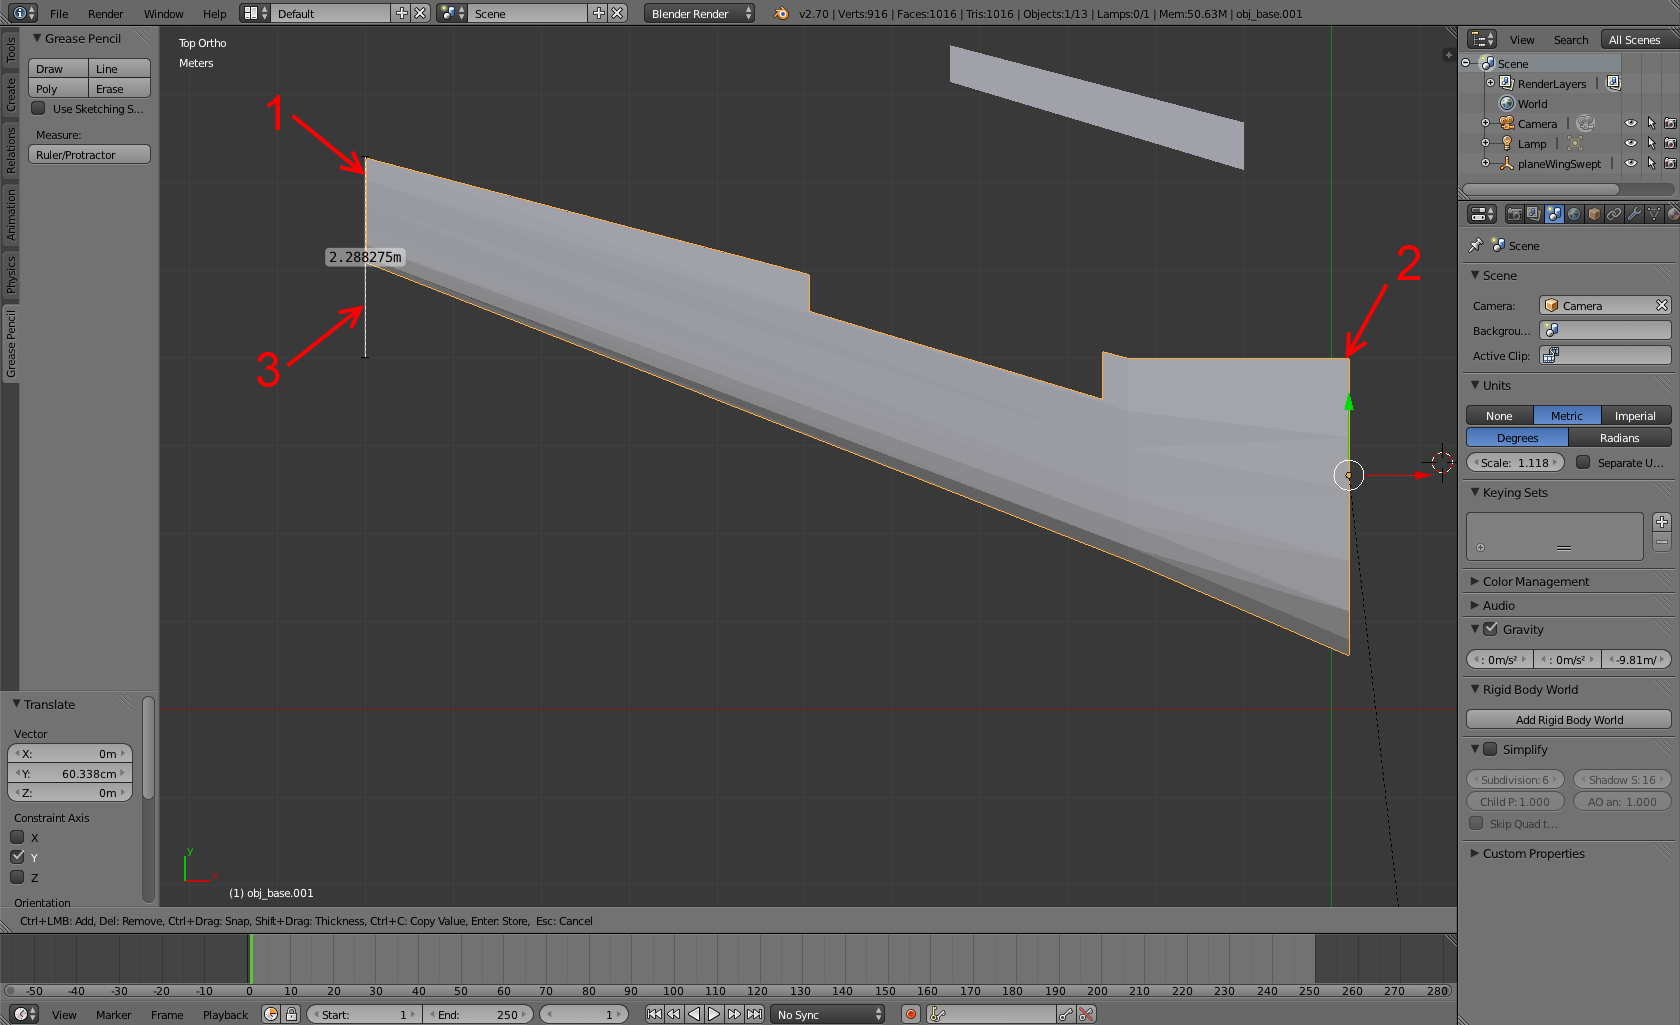Enable the Use Sketching Sessions checkbox
Image resolution: width=1680 pixels, height=1025 pixels.
coord(39,109)
